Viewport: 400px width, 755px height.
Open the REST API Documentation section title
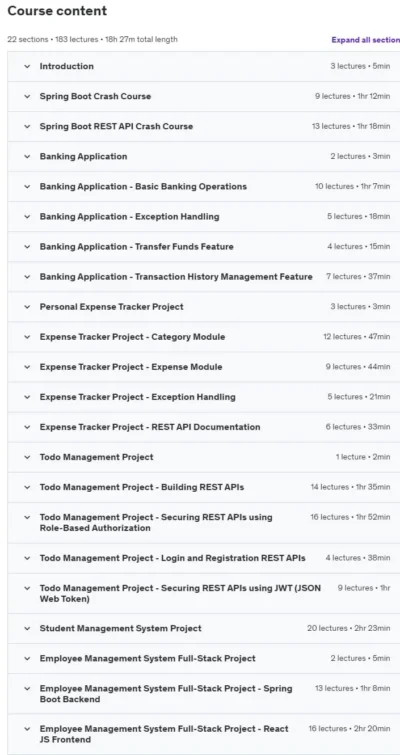(150, 427)
